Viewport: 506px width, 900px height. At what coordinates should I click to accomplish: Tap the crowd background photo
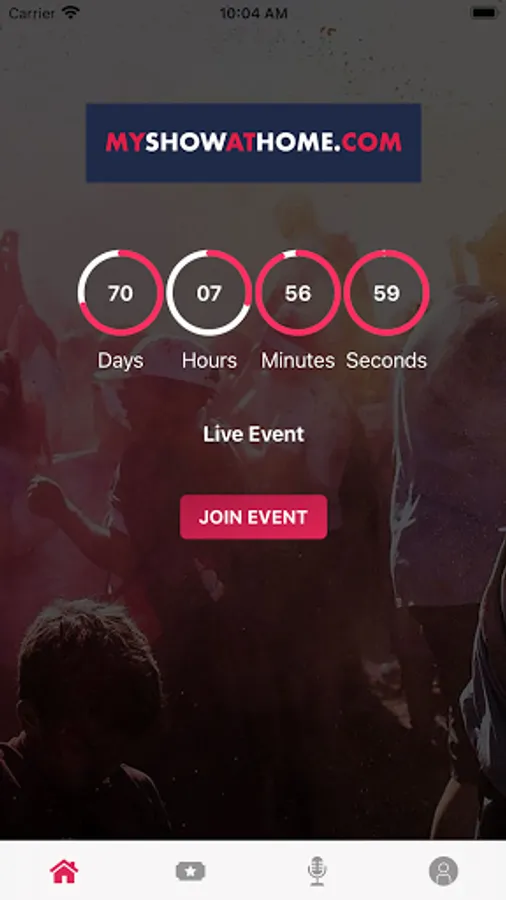[x=252, y=660]
